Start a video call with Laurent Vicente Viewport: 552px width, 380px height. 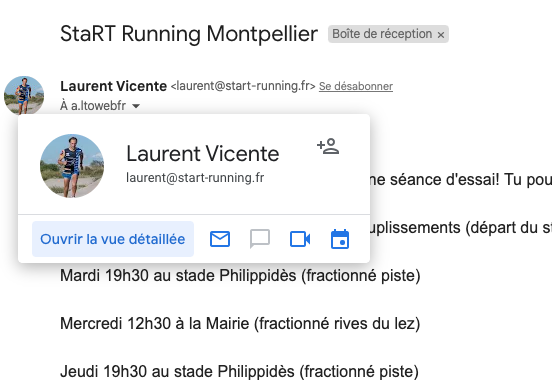coord(300,239)
